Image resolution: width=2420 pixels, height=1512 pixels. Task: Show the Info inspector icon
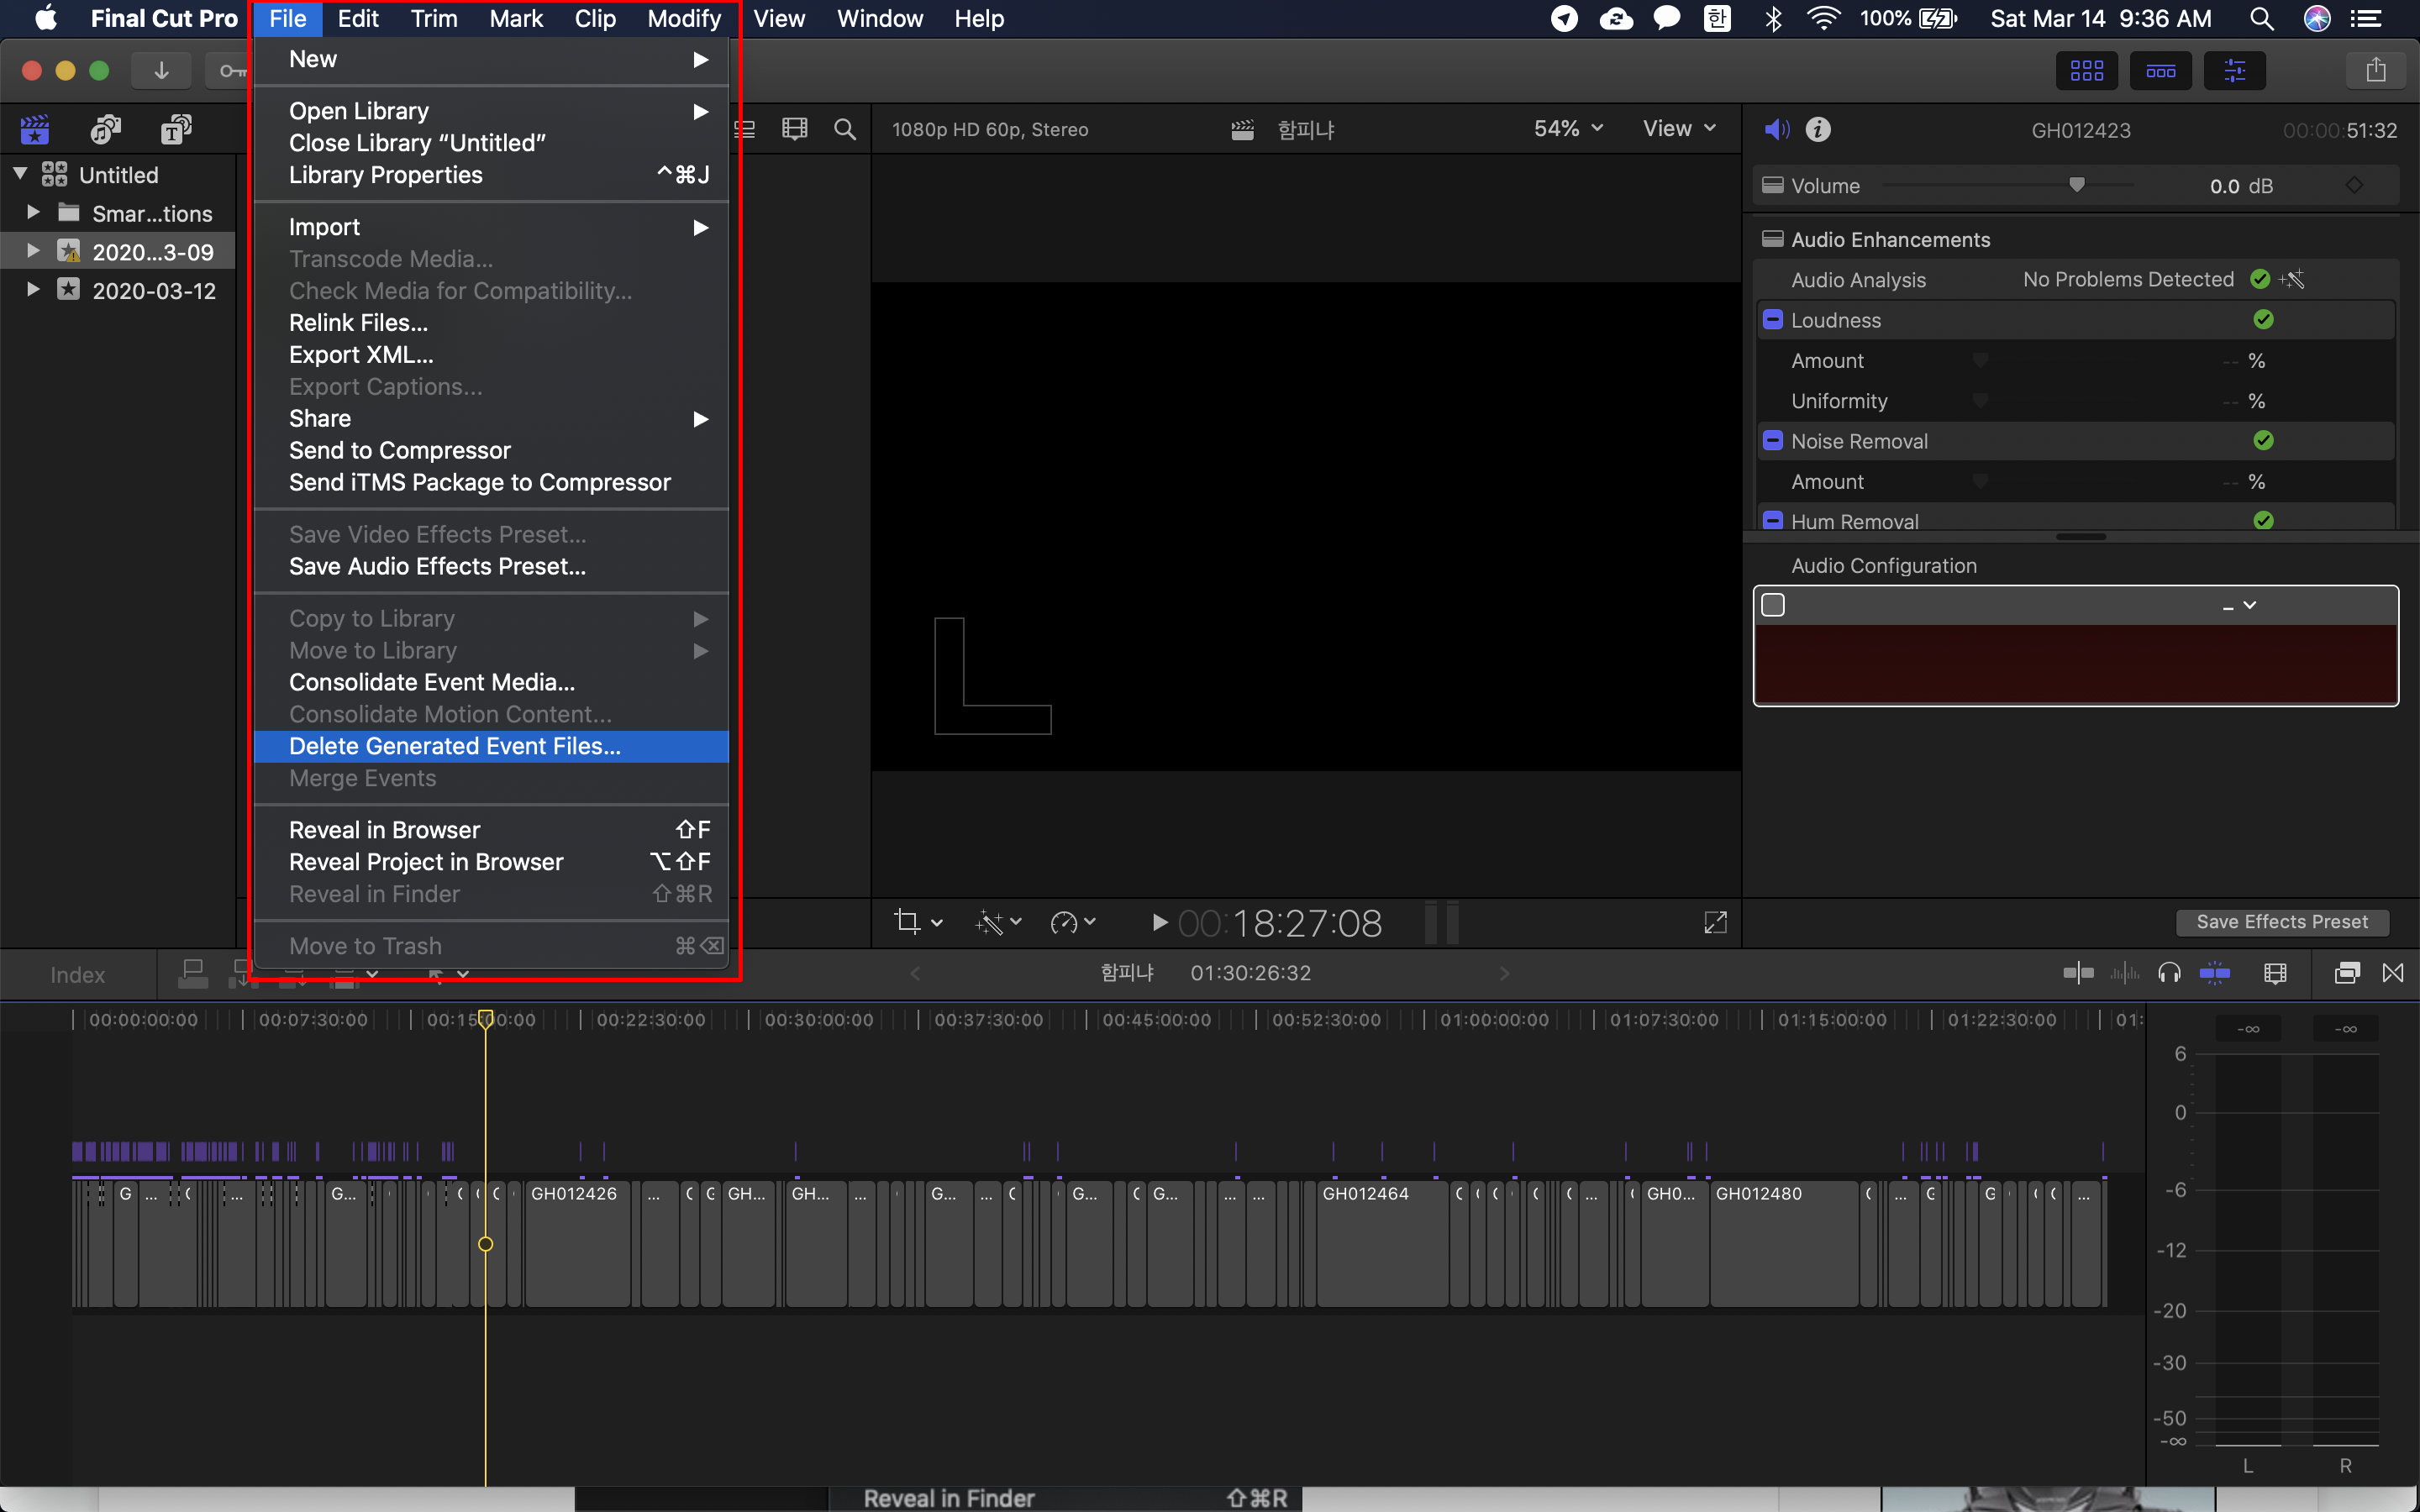click(x=1818, y=129)
